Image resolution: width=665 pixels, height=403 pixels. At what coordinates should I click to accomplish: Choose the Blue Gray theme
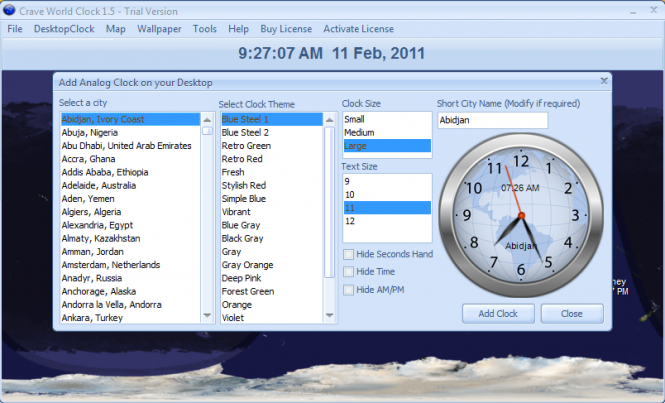(271, 225)
